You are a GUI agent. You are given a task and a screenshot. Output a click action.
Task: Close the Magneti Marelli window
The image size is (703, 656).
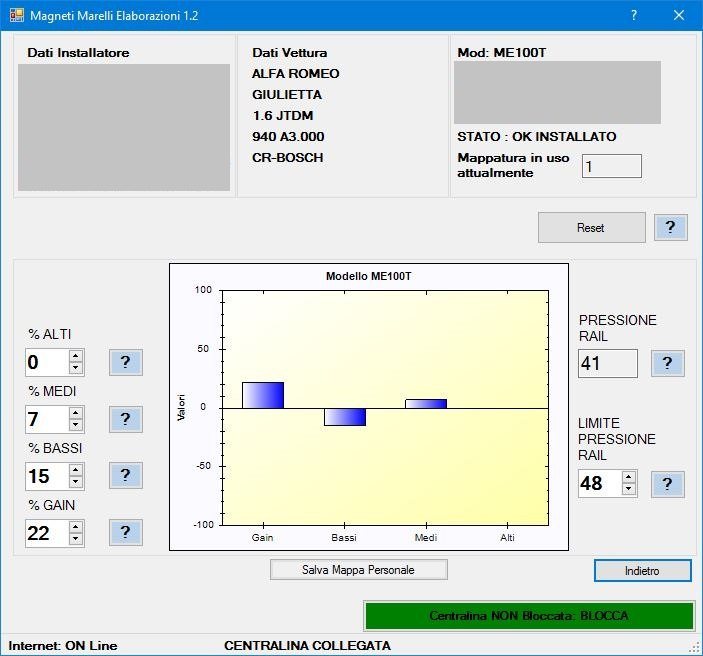coord(679,15)
